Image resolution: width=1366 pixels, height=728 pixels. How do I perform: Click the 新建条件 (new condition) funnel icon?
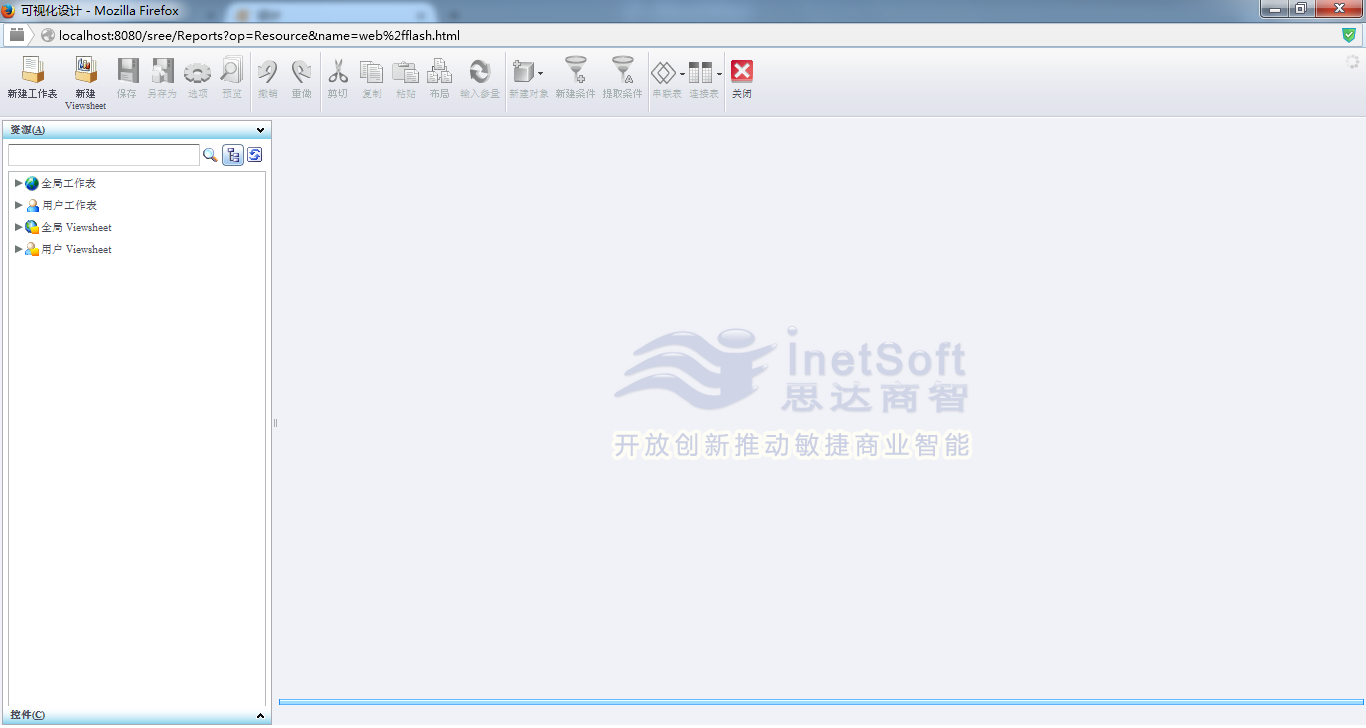pos(576,70)
